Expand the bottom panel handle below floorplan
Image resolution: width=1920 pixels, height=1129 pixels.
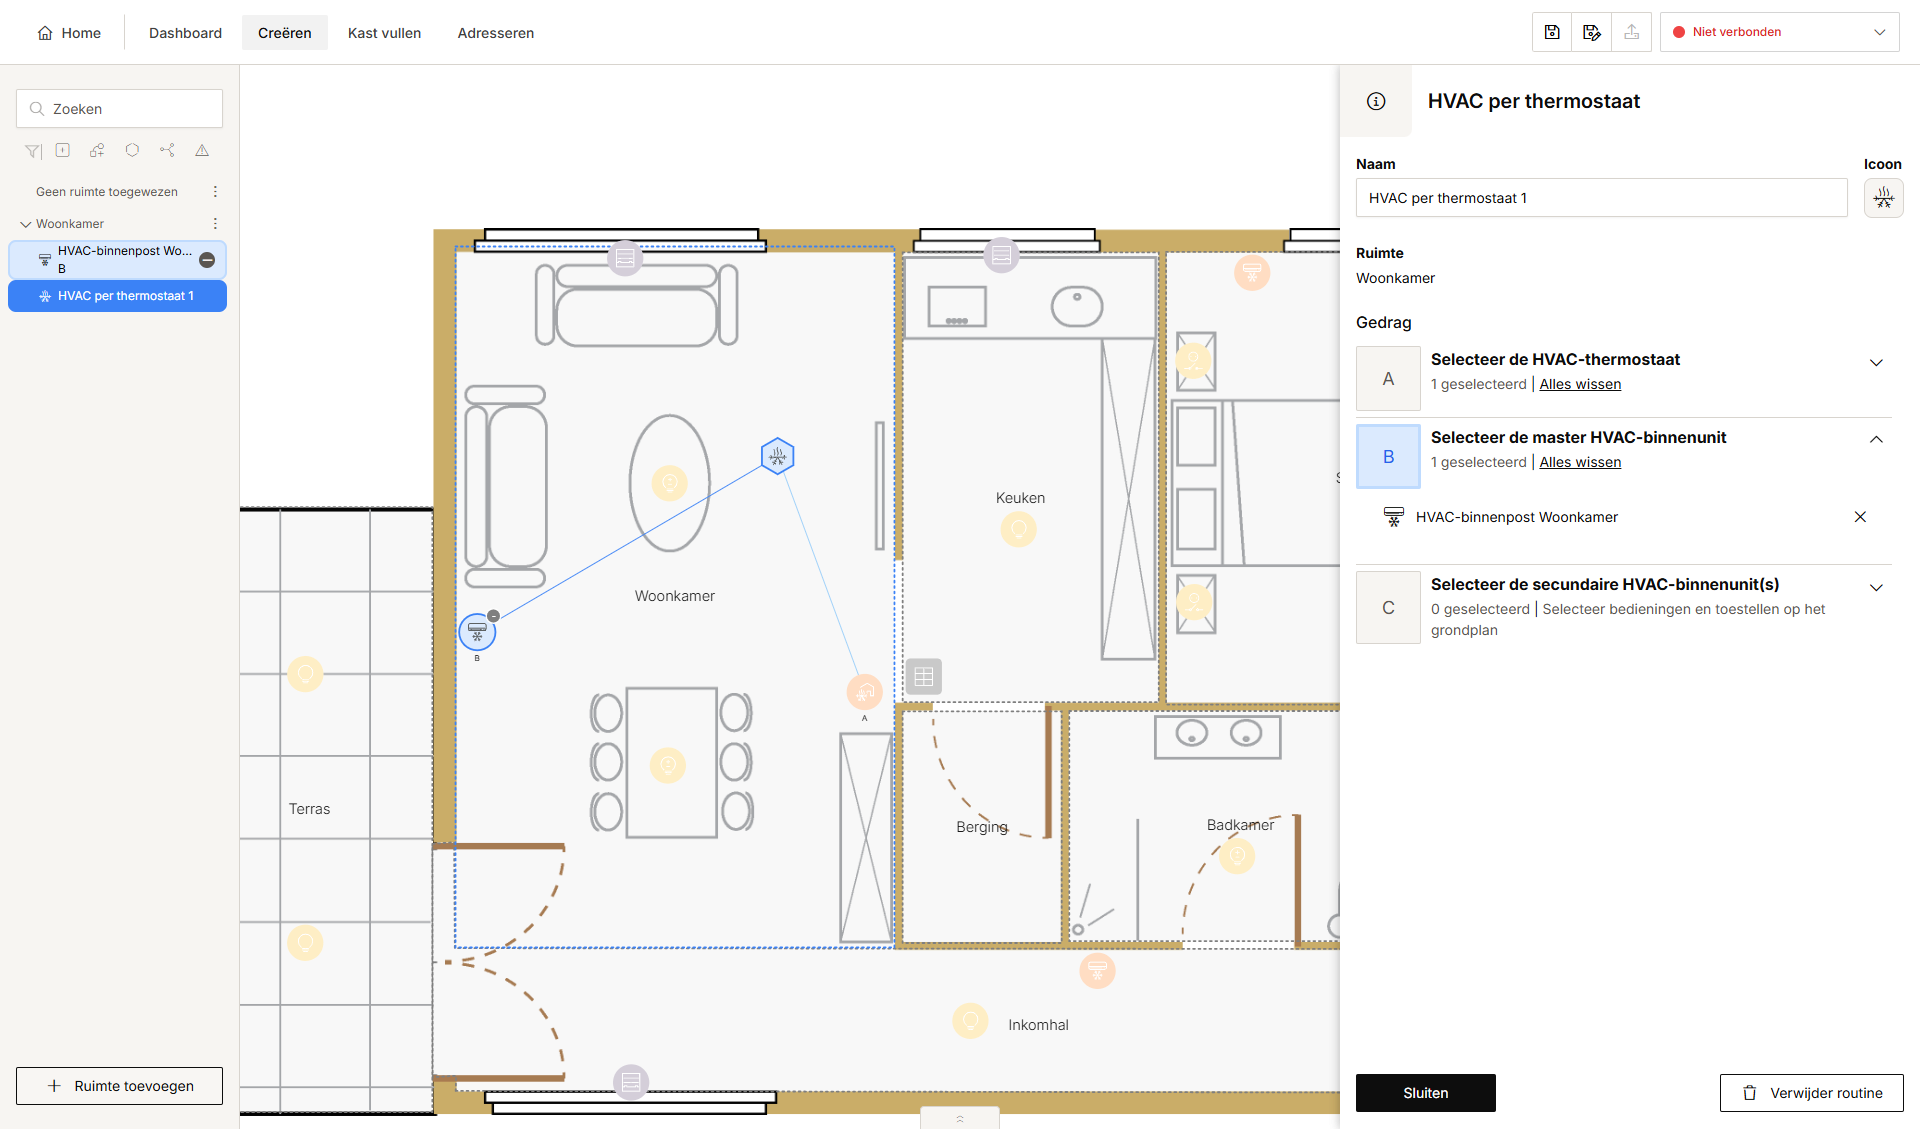(960, 1118)
